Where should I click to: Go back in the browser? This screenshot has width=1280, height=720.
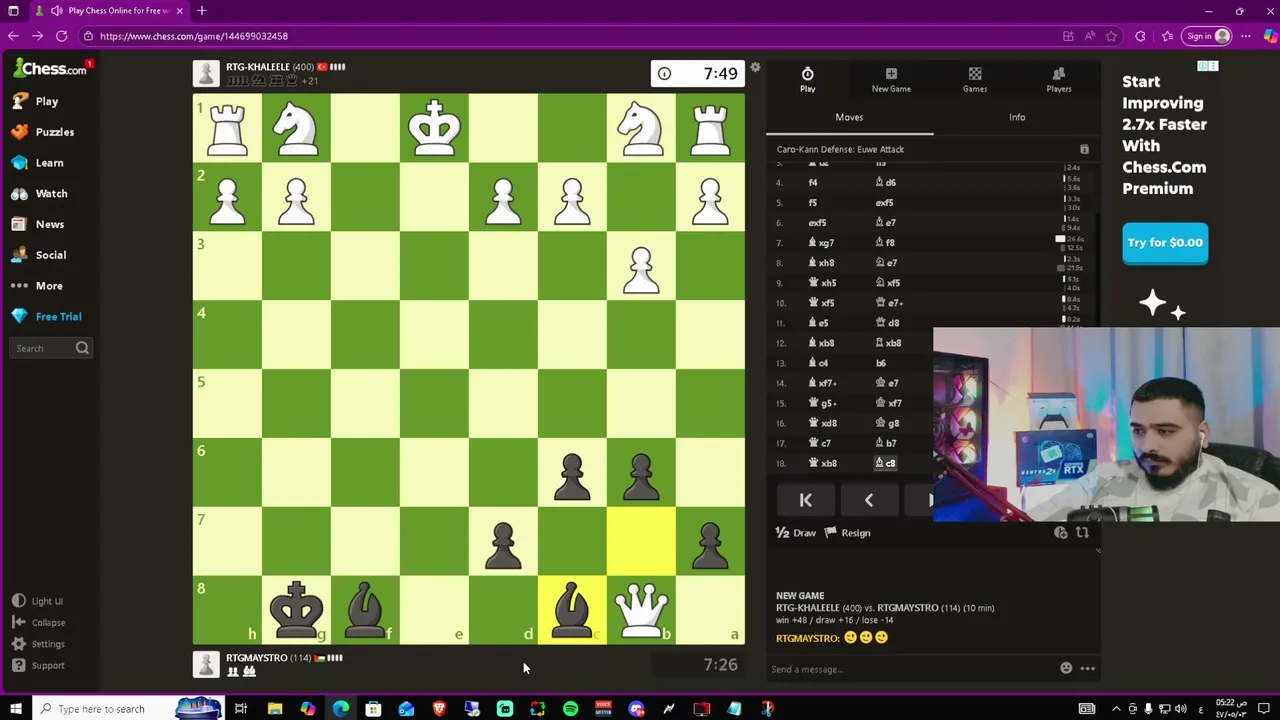[x=13, y=36]
